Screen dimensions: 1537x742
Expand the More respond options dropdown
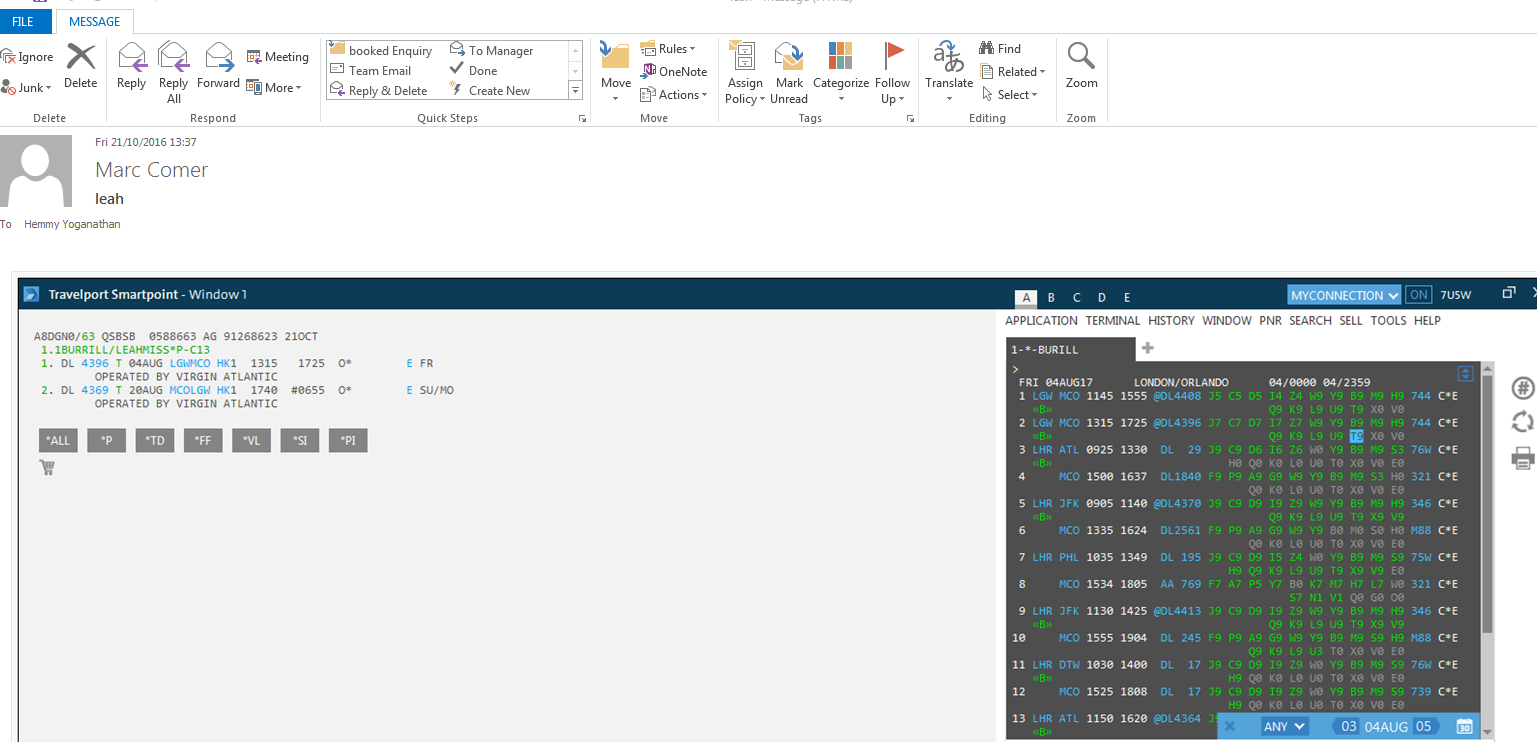click(273, 88)
